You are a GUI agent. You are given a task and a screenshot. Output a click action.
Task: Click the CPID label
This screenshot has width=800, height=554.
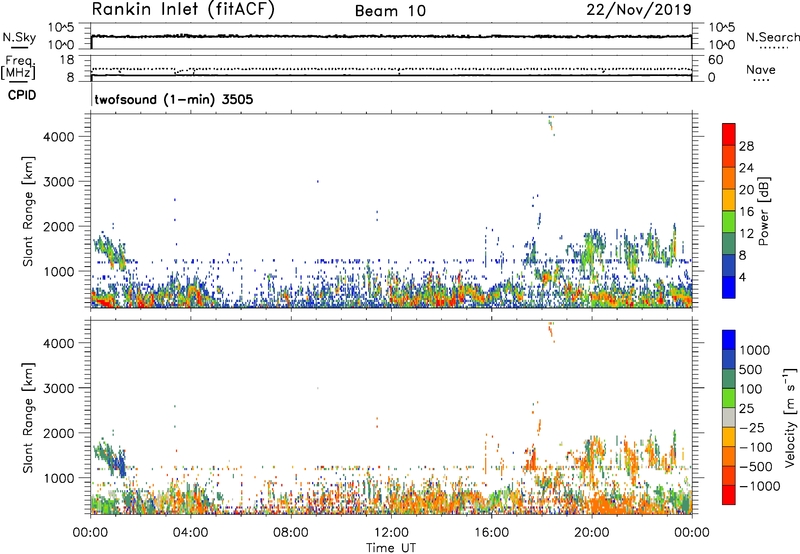click(22, 95)
